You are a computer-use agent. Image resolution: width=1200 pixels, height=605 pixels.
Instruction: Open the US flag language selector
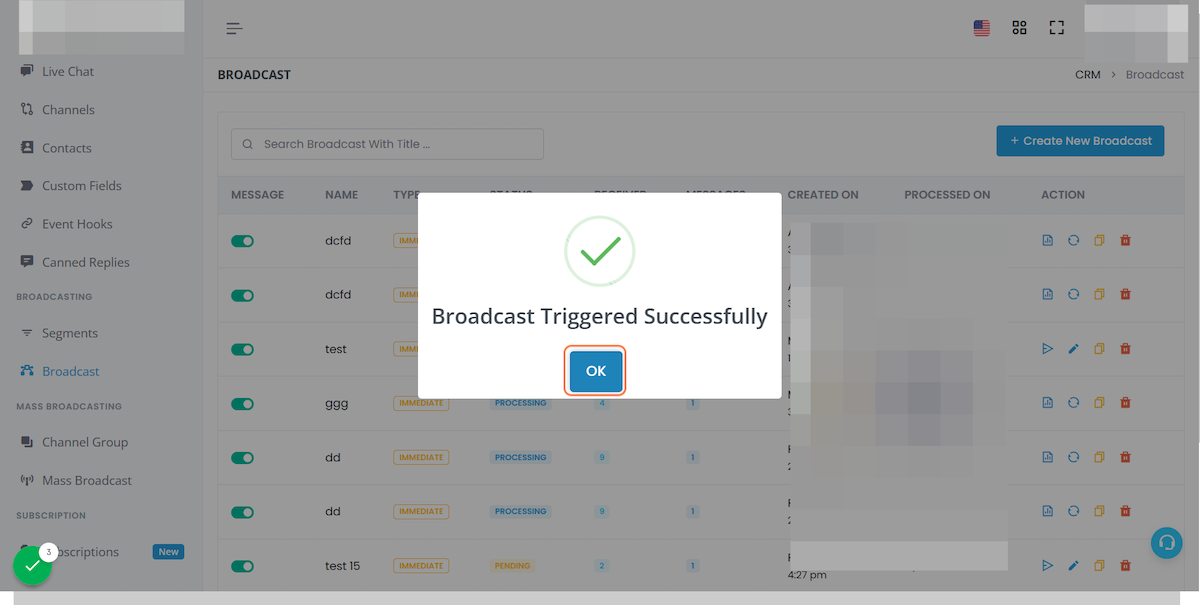click(982, 28)
